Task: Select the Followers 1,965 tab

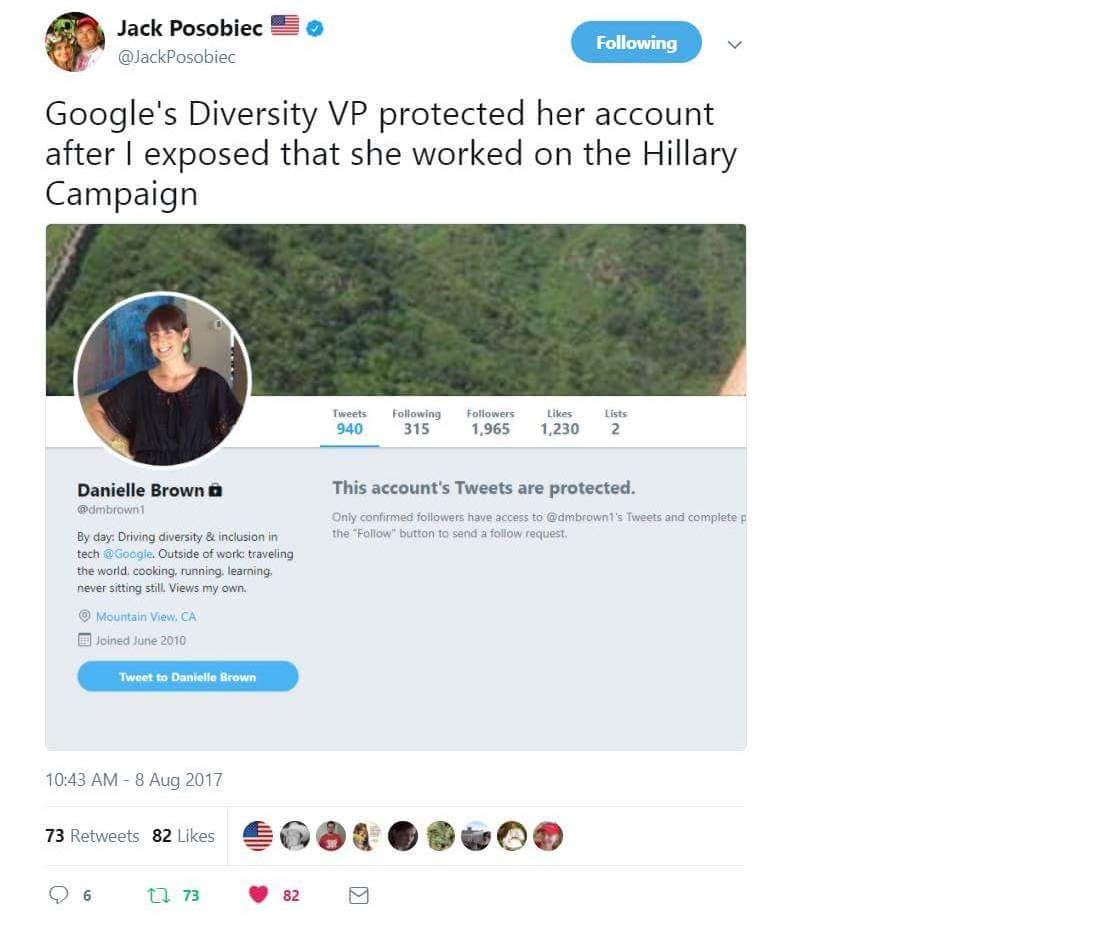Action: tap(491, 422)
